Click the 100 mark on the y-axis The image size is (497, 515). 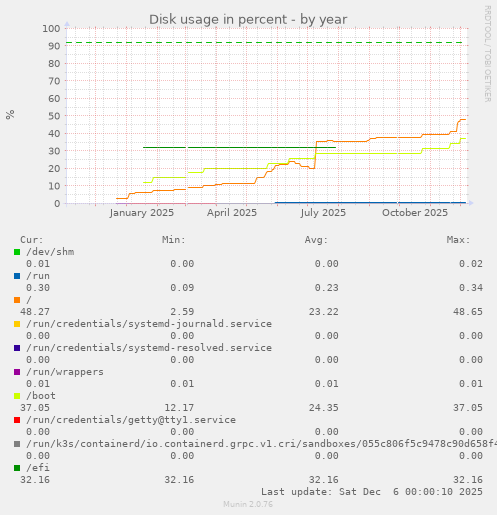[x=51, y=29]
